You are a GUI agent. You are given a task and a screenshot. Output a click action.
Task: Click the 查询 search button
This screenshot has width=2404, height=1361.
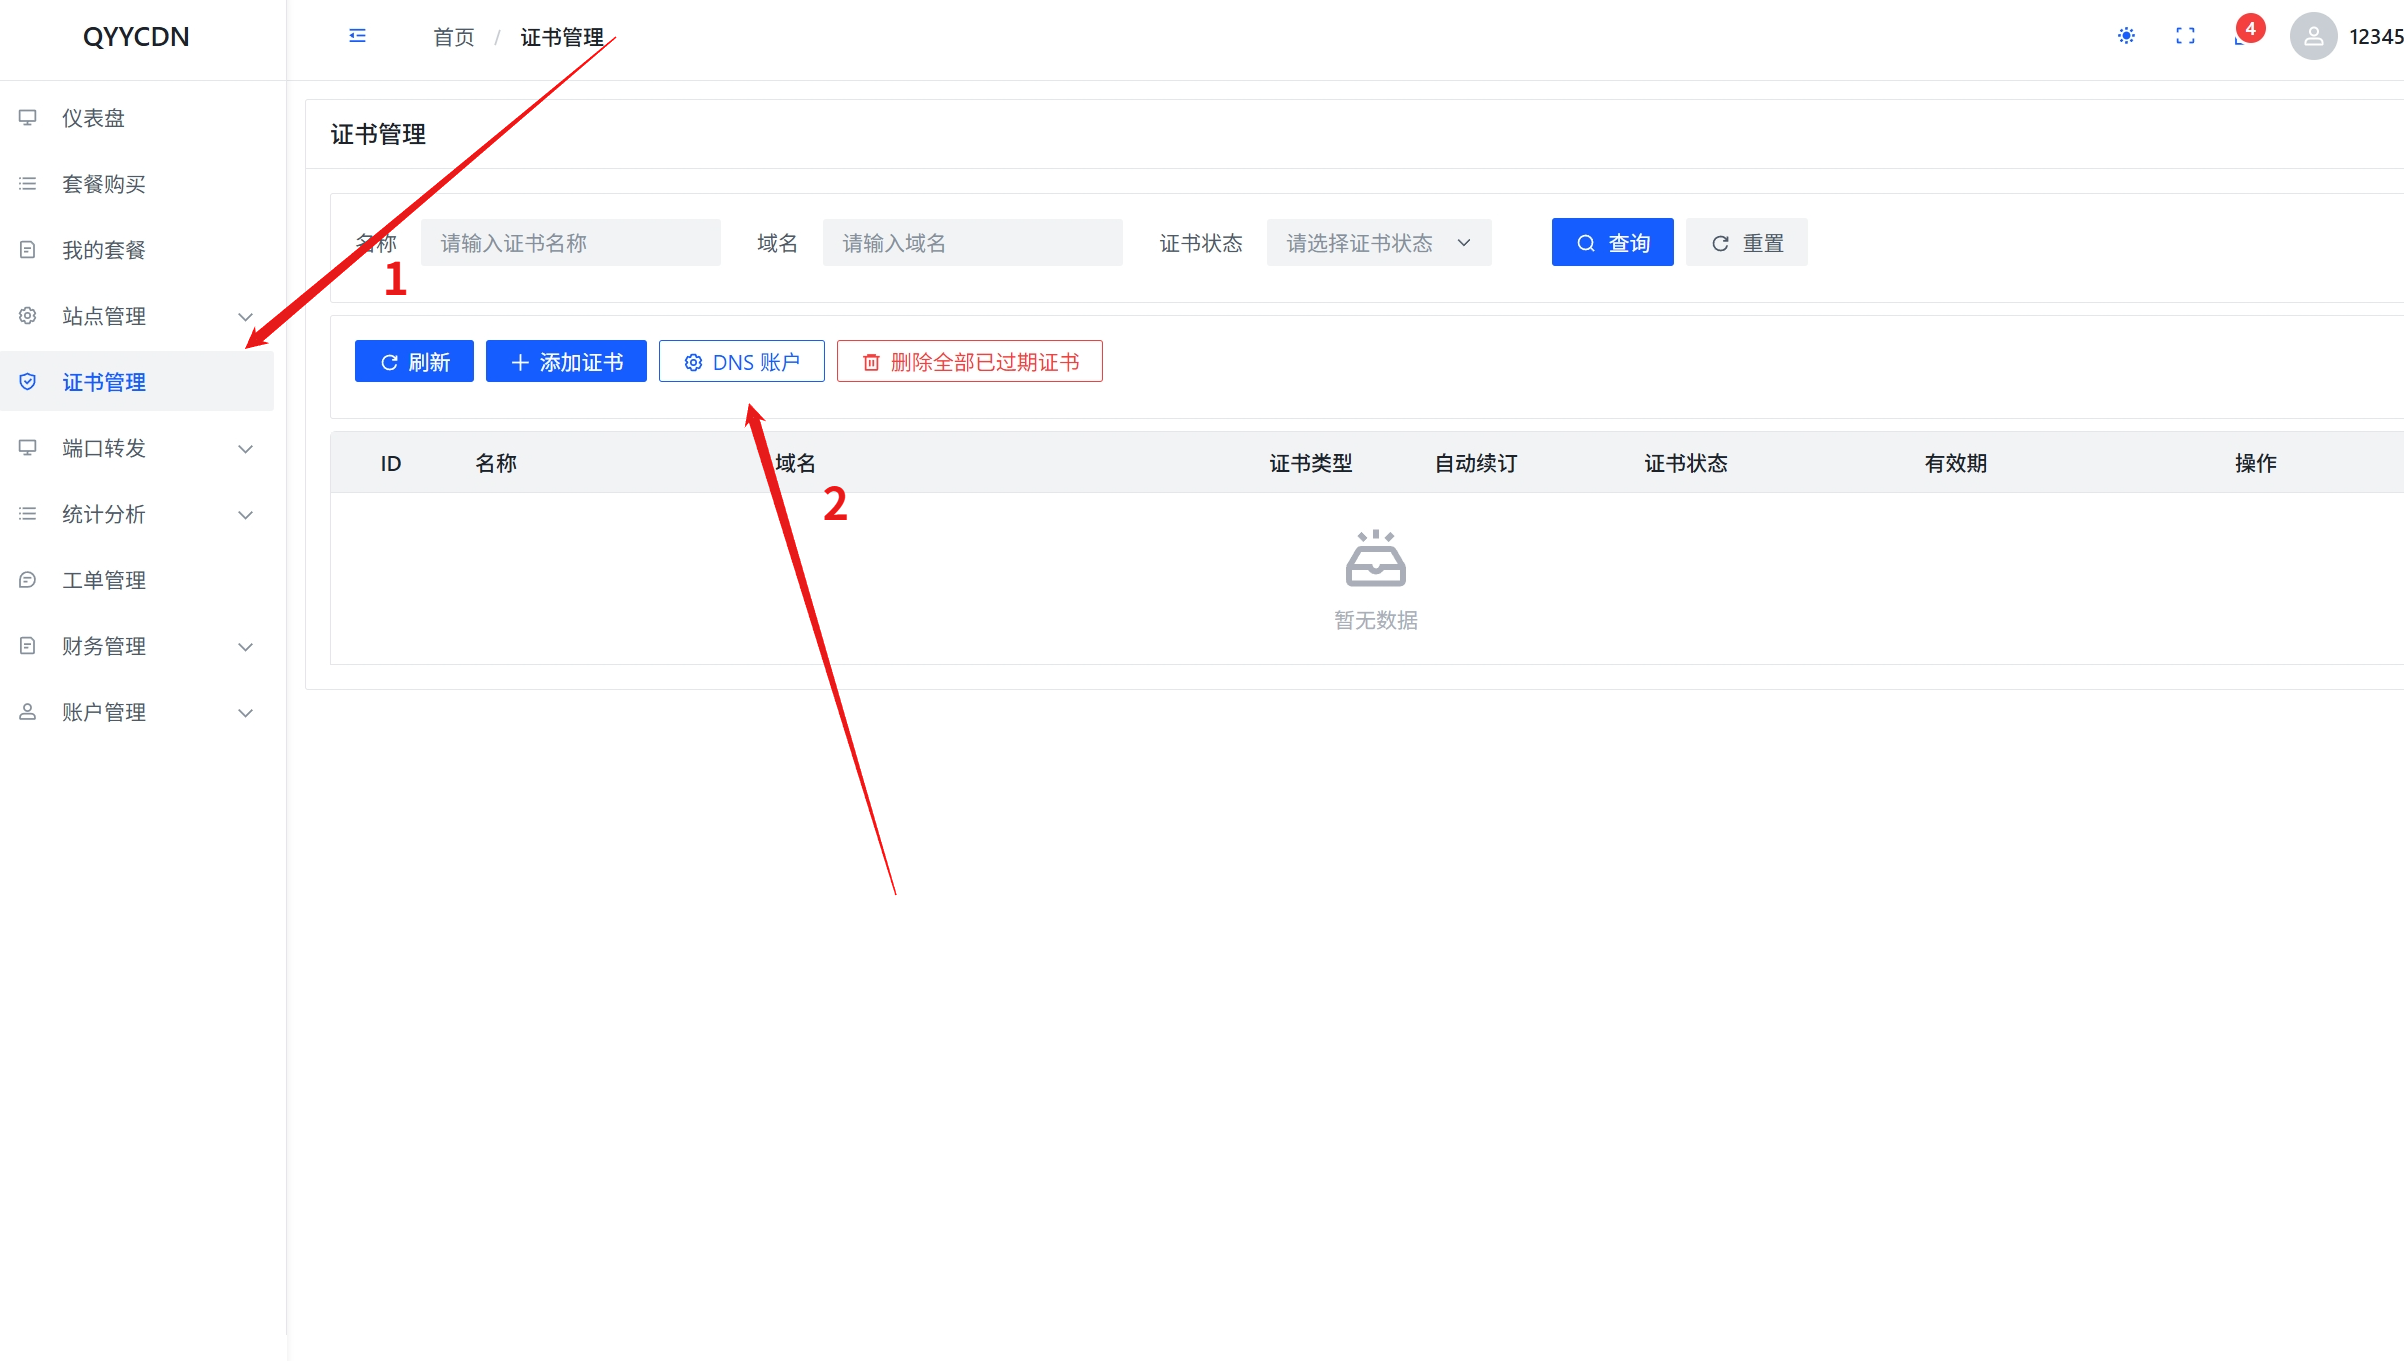(x=1612, y=243)
